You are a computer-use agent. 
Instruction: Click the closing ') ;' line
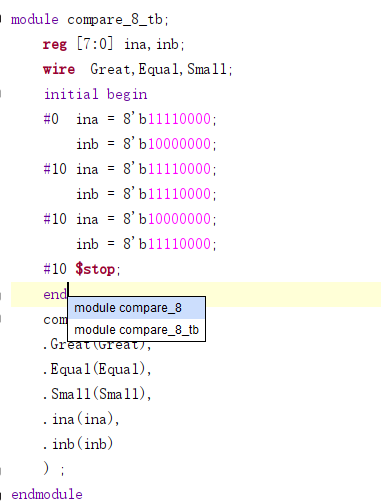(54, 469)
